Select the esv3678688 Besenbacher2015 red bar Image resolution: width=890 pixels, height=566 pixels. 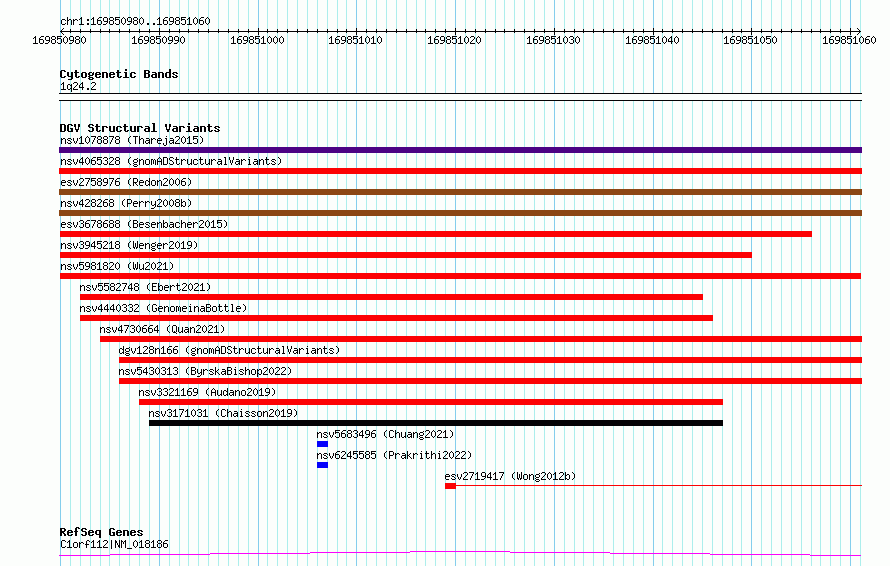[x=435, y=234]
